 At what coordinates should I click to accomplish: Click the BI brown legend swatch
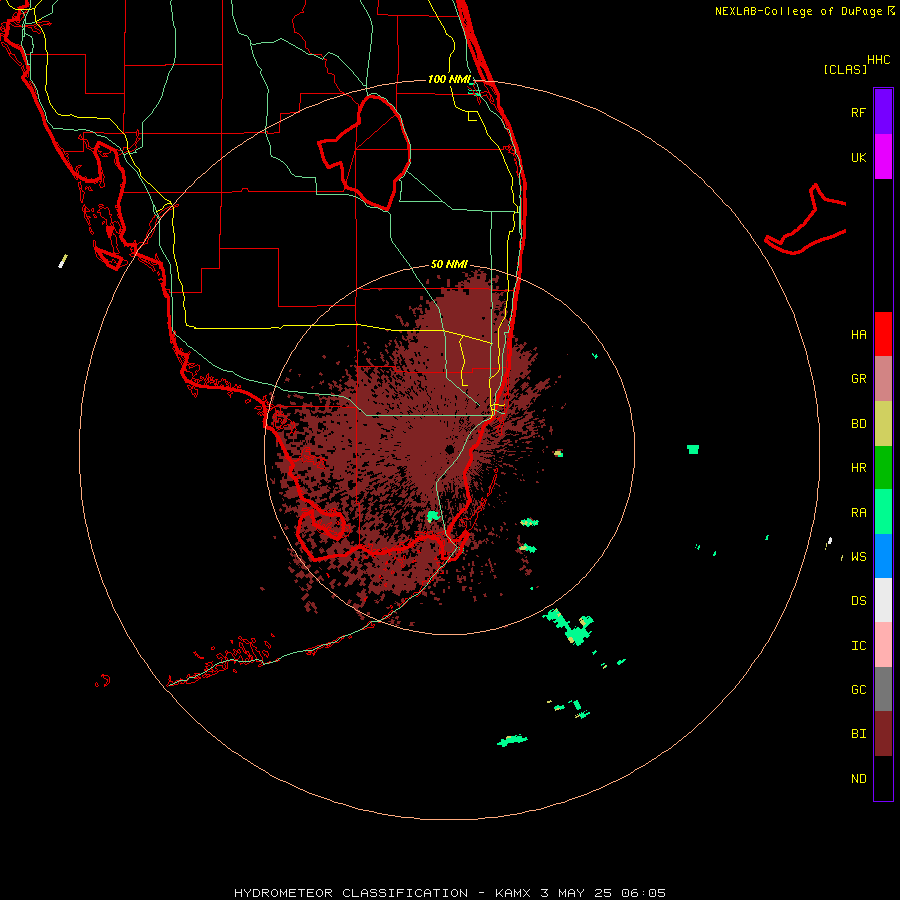tap(883, 734)
